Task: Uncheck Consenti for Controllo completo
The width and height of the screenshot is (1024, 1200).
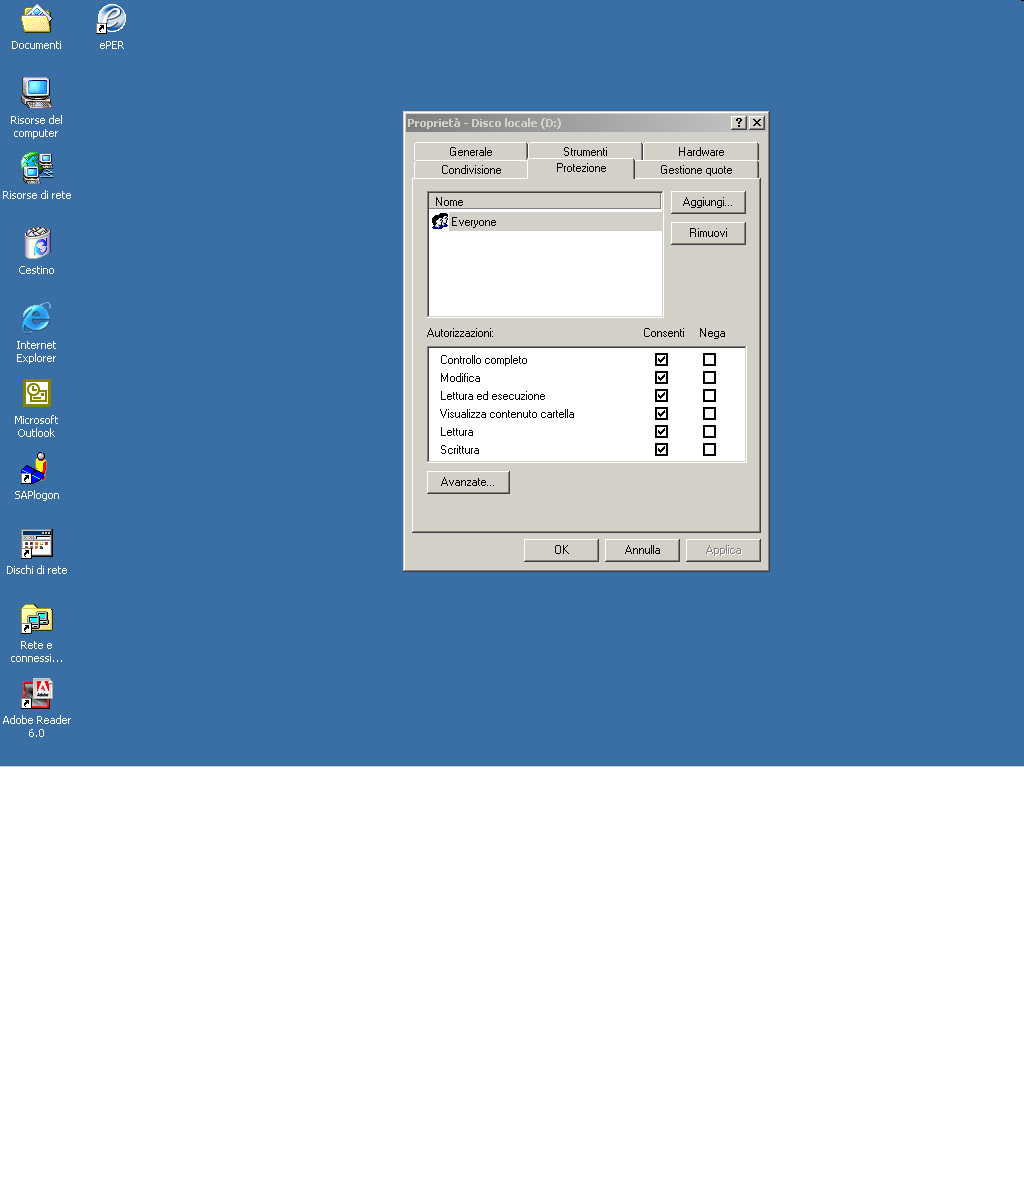Action: [x=661, y=360]
